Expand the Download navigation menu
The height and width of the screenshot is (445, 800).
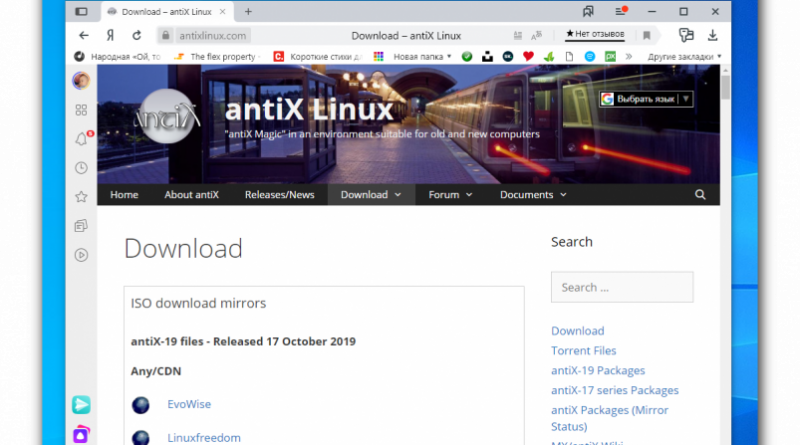coord(370,195)
